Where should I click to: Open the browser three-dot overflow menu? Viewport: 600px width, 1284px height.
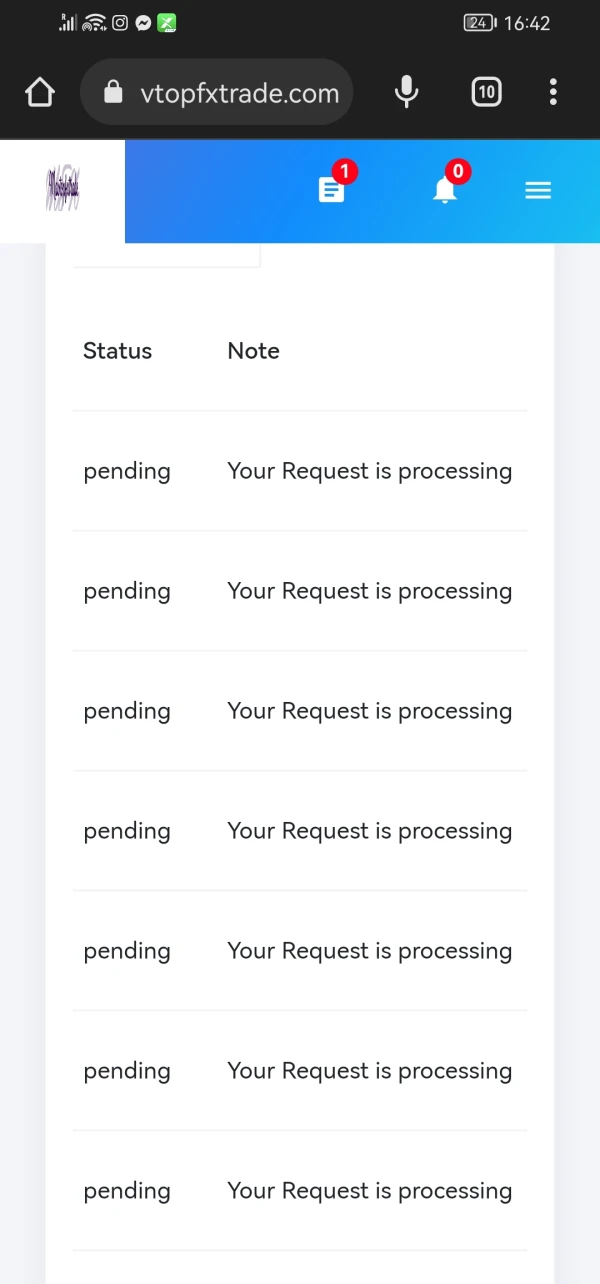point(553,93)
